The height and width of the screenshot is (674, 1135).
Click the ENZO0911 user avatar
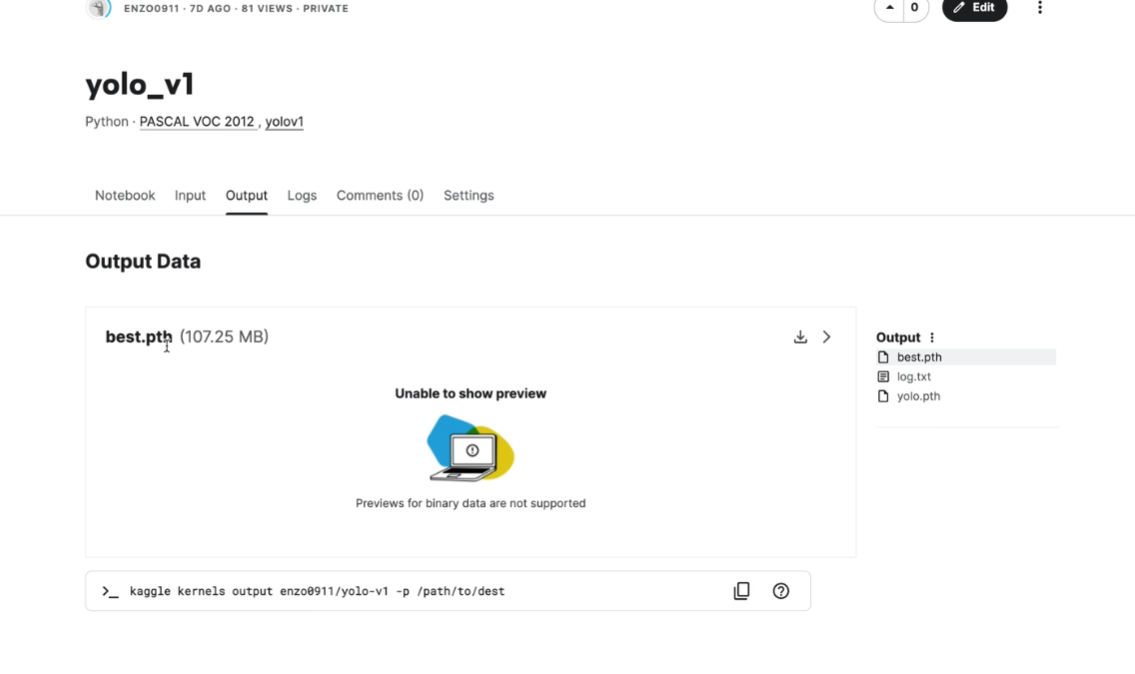click(98, 8)
